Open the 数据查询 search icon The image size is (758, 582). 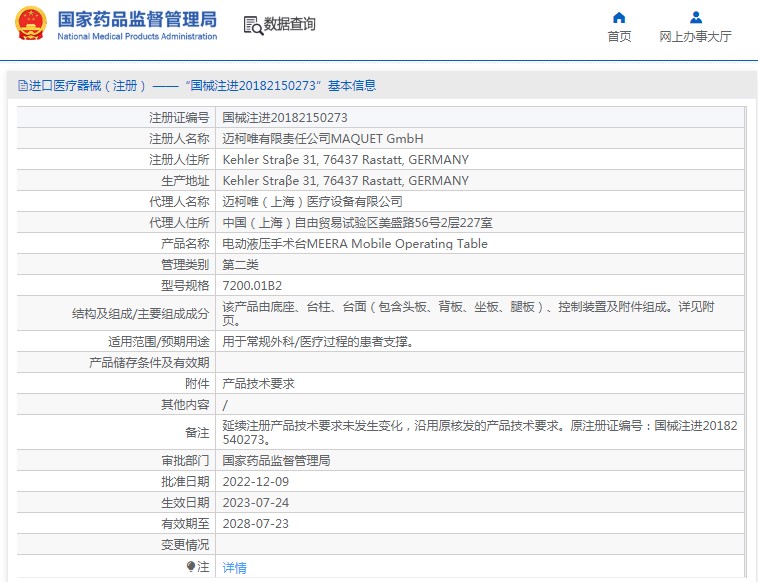253,25
